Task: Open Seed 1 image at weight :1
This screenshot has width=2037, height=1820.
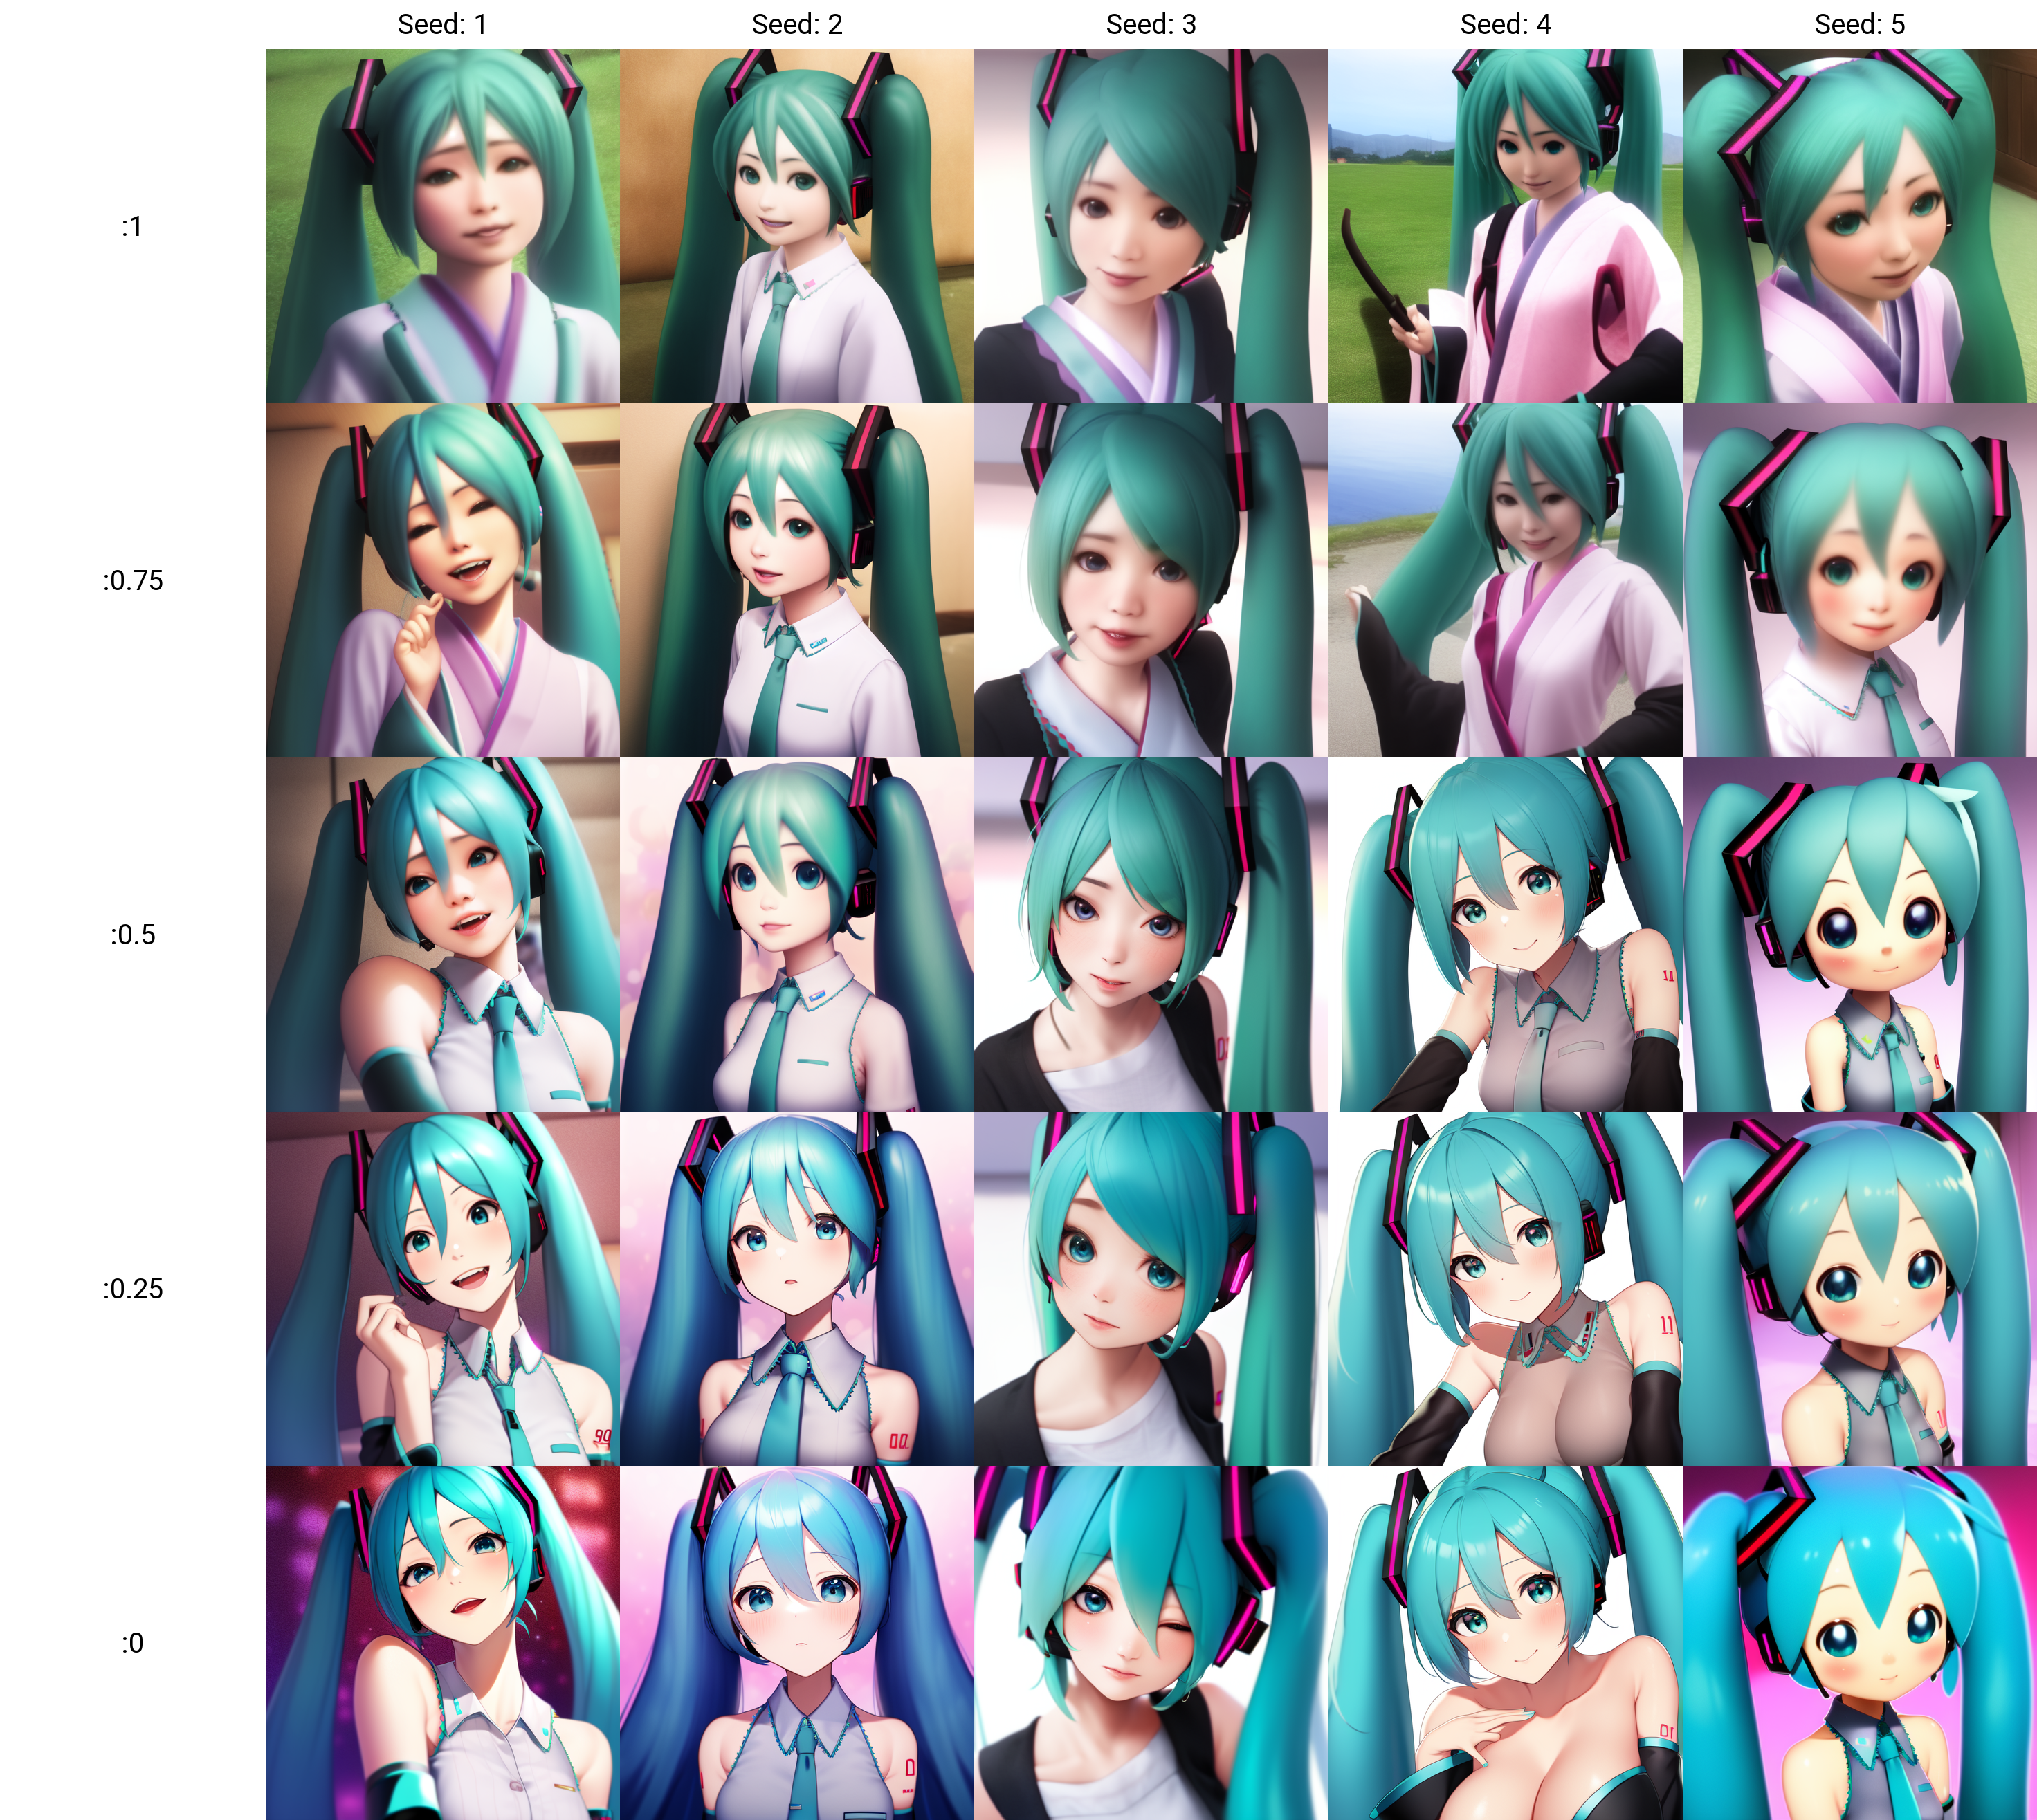Action: point(442,227)
